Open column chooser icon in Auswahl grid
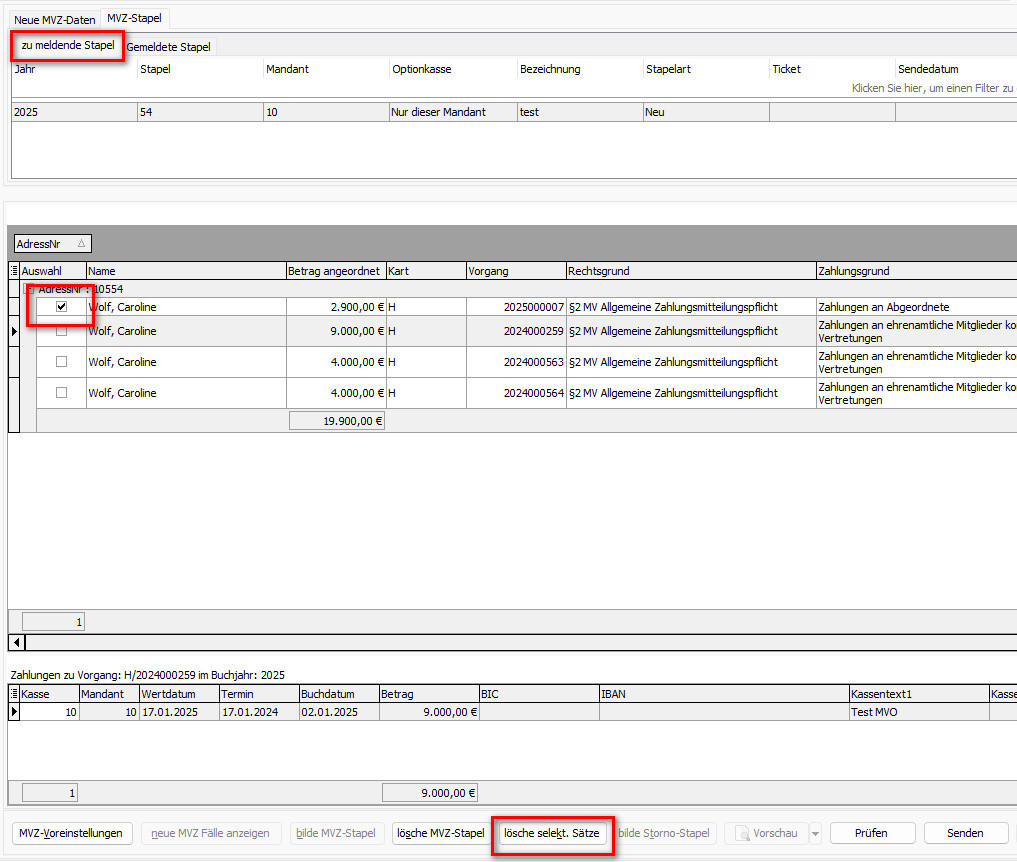Screen dimensions: 1017x862 point(14,271)
